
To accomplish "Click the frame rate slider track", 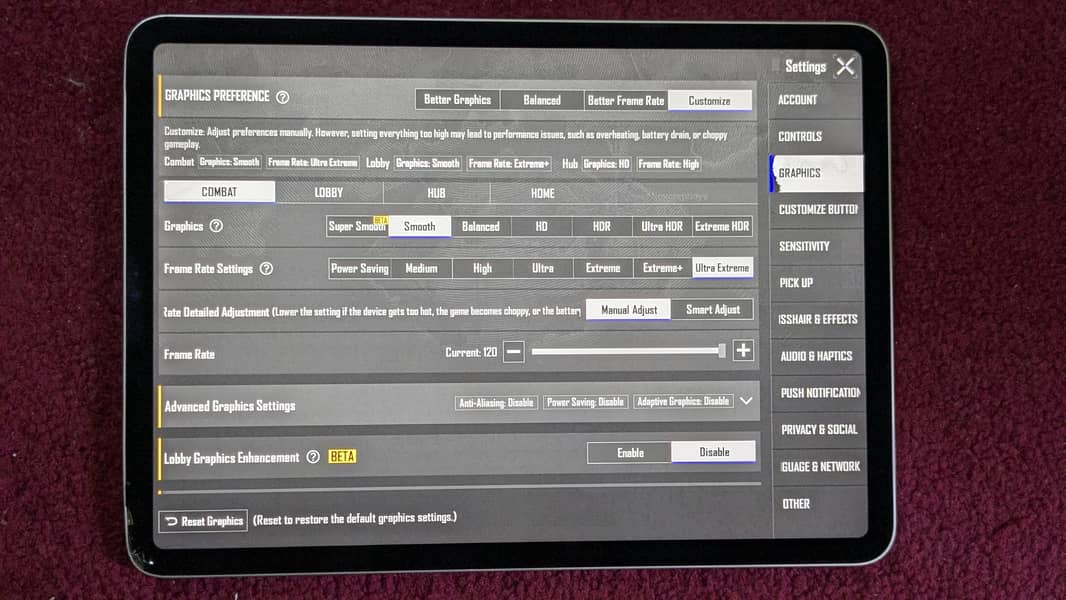I will click(629, 351).
